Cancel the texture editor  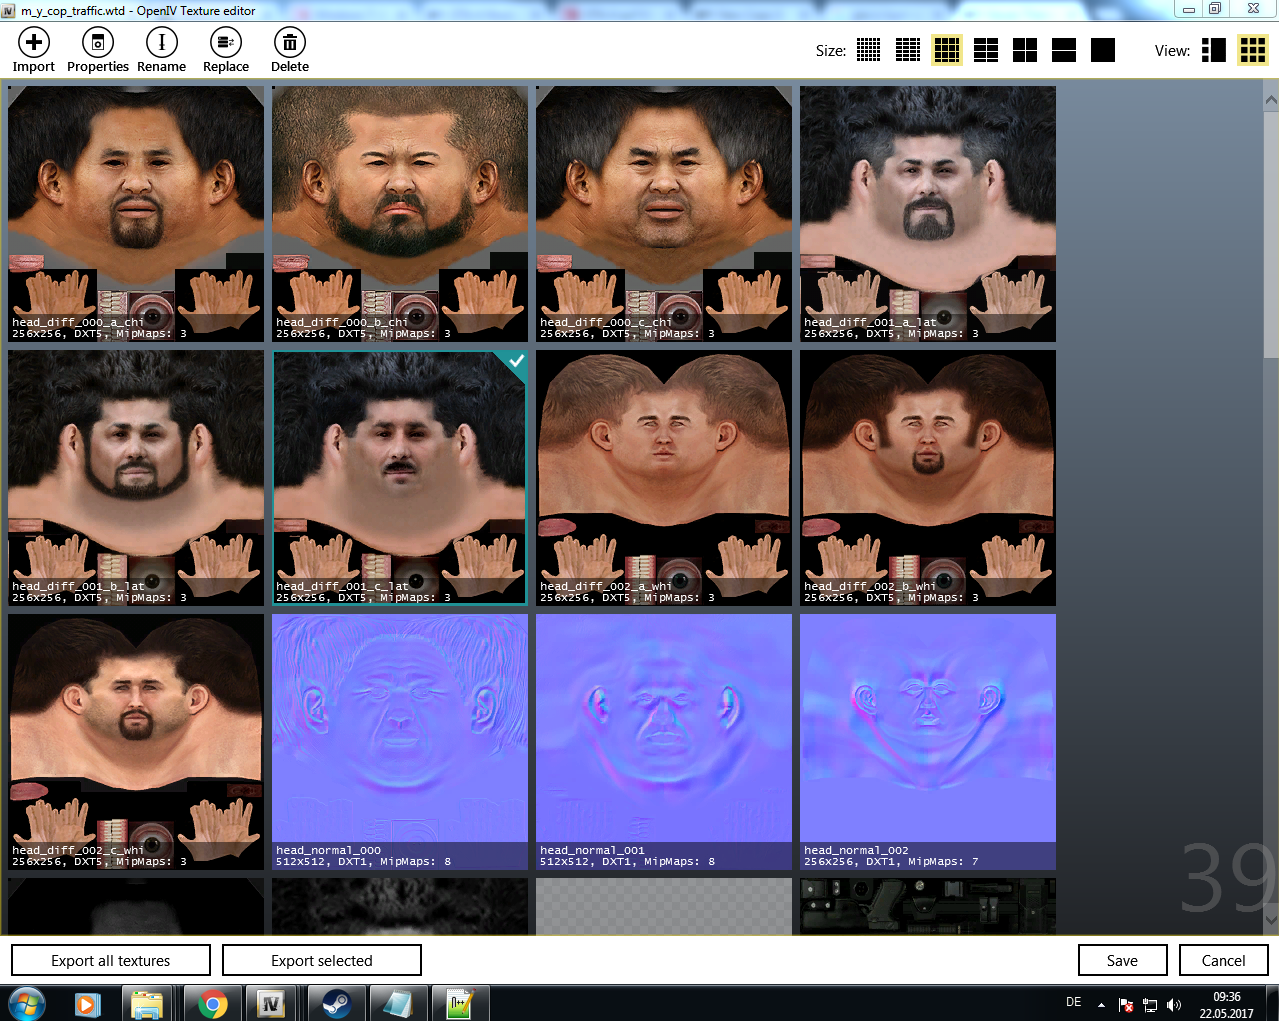pyautogui.click(x=1223, y=960)
